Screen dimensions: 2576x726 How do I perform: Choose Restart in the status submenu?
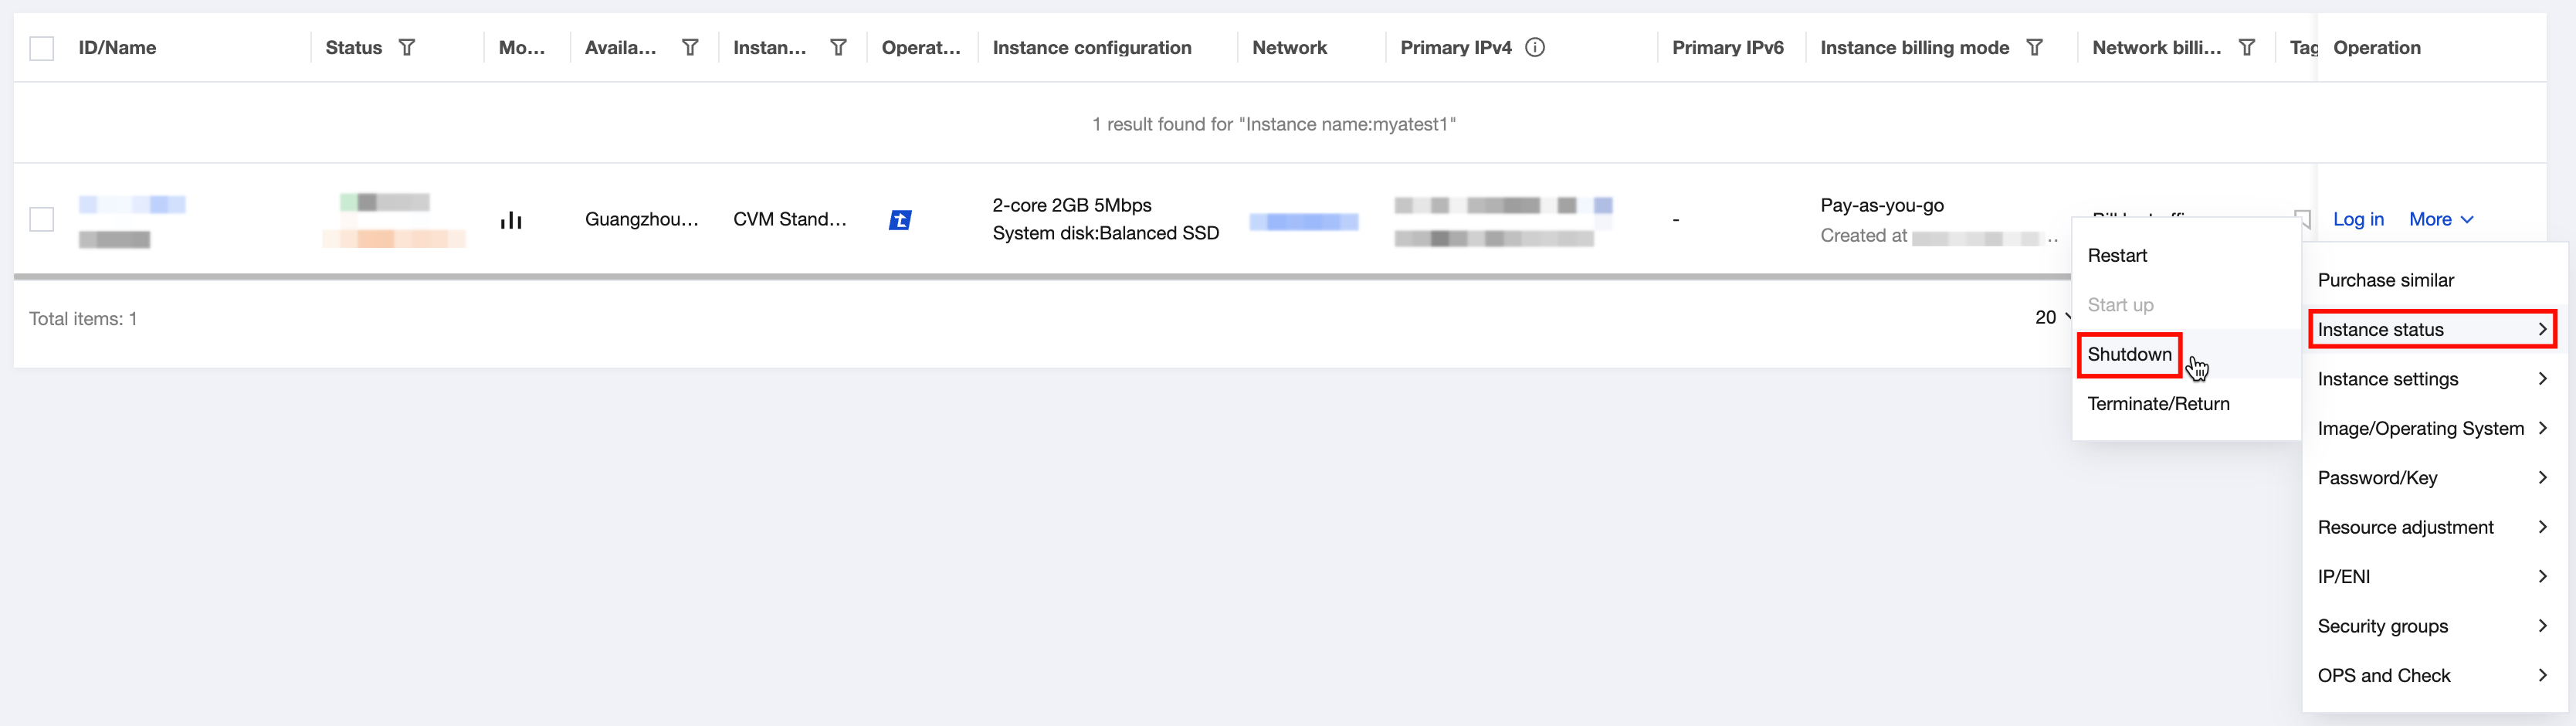(2117, 255)
